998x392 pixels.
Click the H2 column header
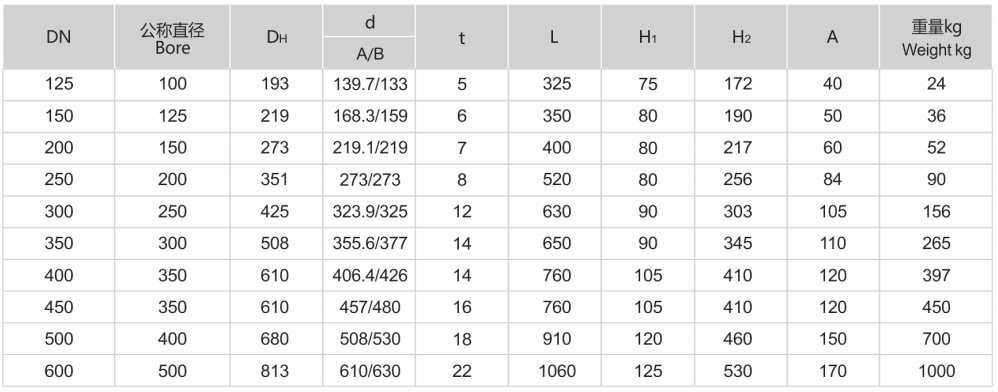[x=741, y=38]
